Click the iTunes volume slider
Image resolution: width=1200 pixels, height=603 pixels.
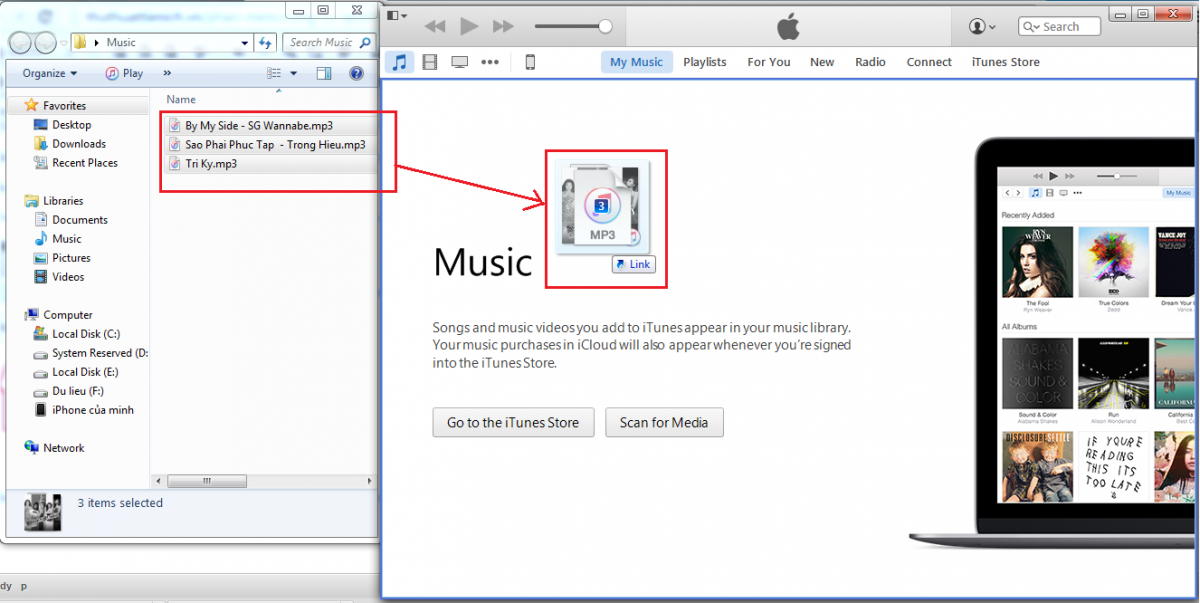coord(572,26)
